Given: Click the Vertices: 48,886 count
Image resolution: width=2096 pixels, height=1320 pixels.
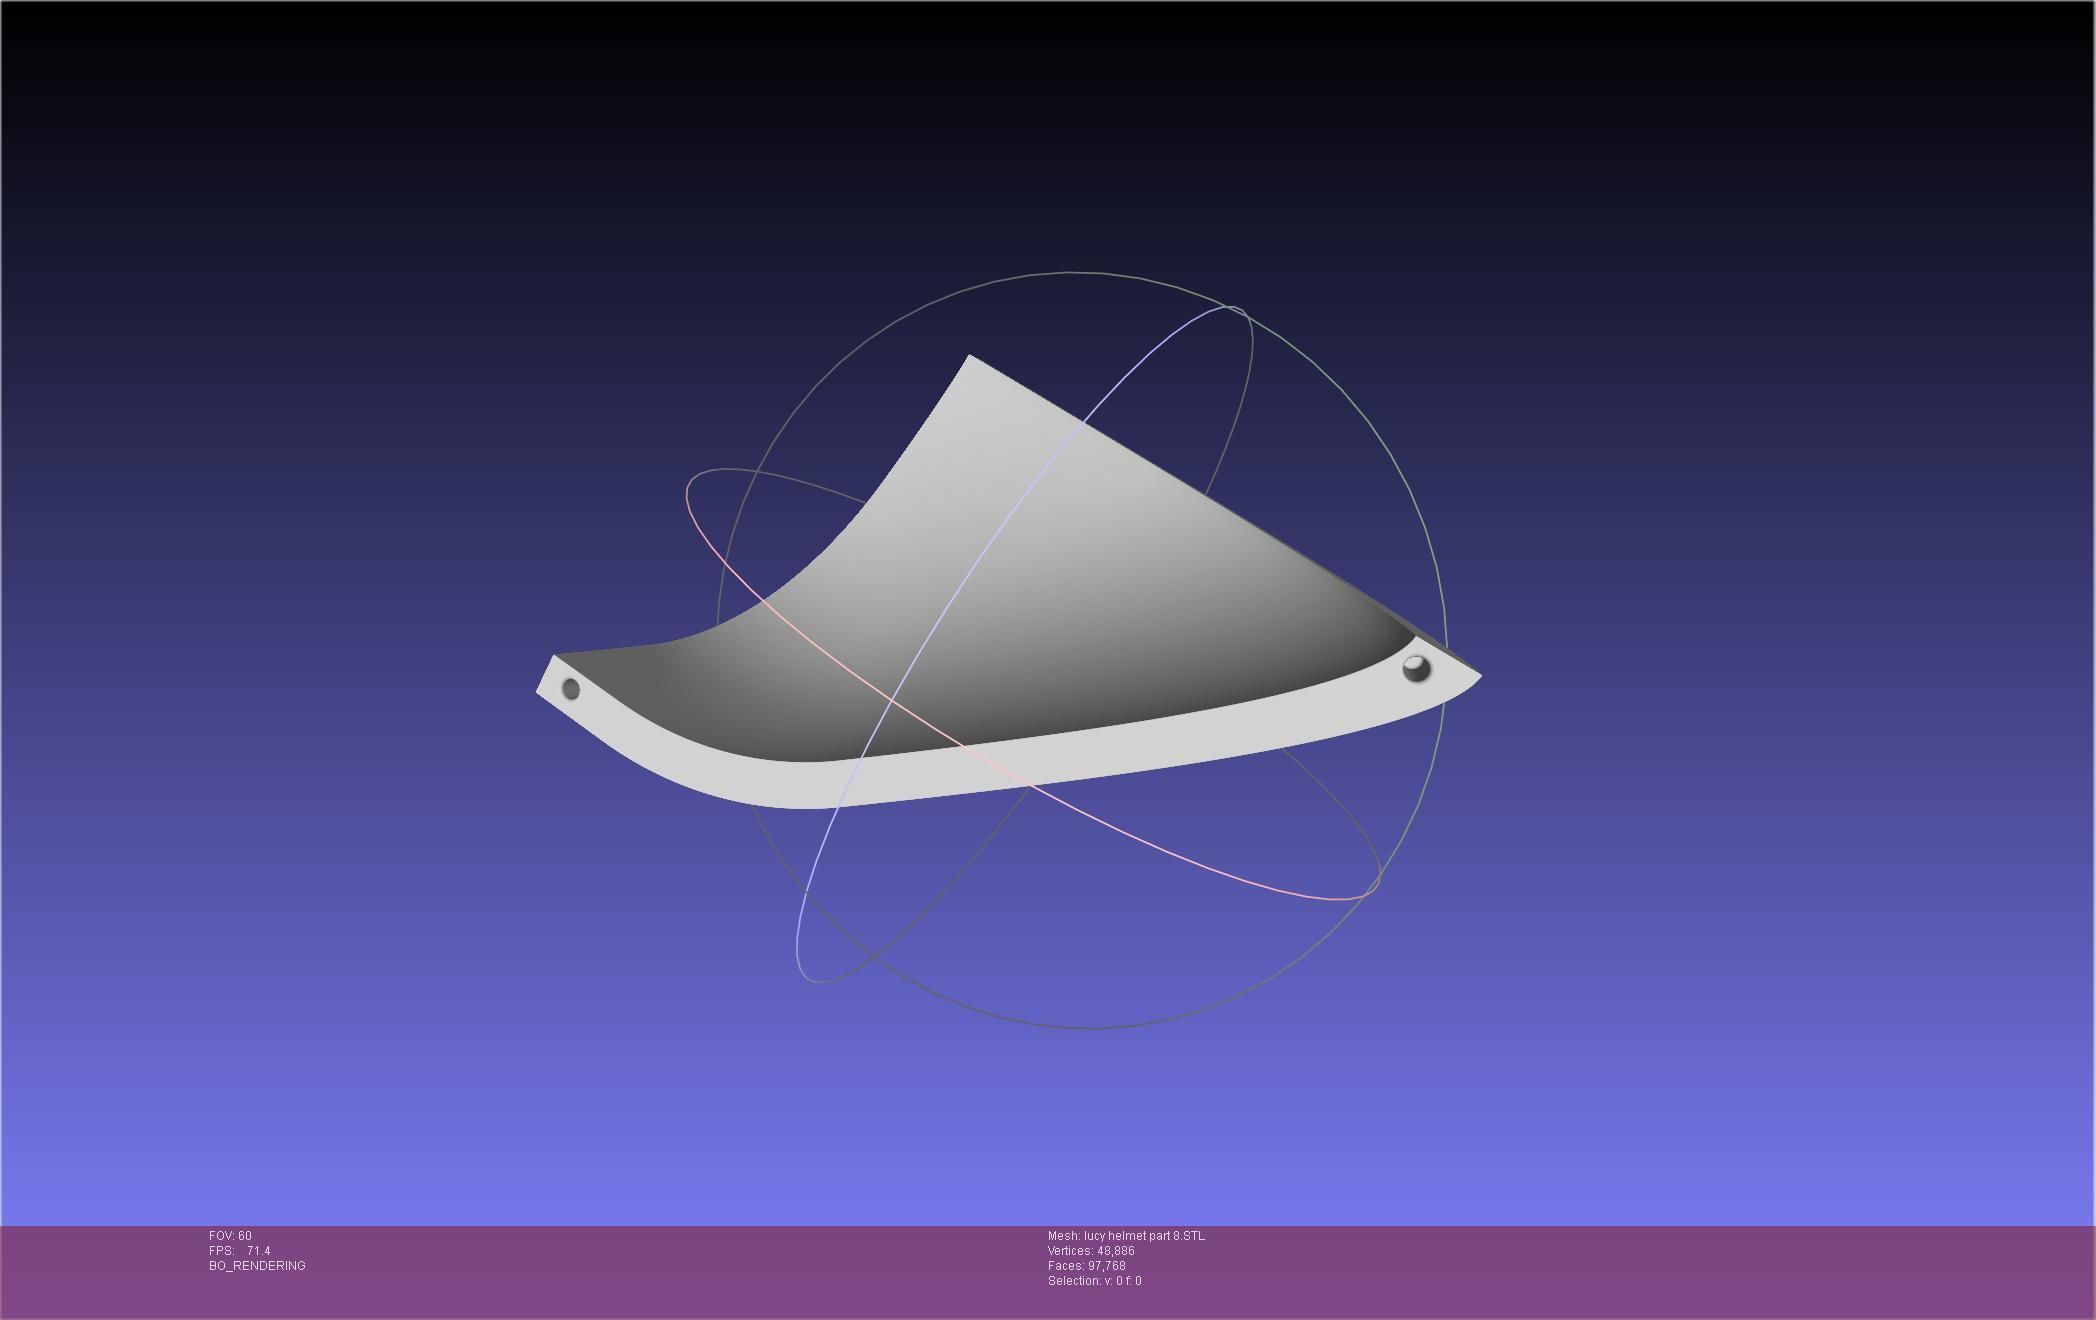Looking at the screenshot, I should (1091, 1251).
